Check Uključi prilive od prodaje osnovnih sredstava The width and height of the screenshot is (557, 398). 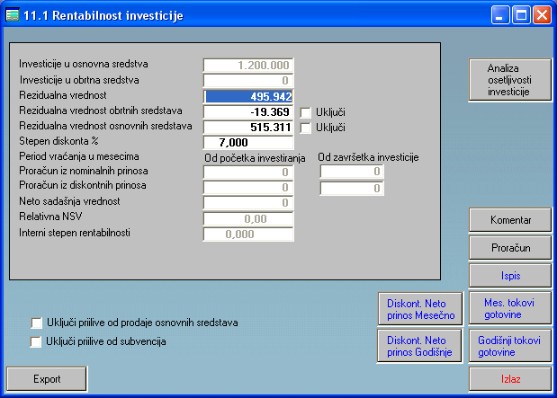click(36, 323)
